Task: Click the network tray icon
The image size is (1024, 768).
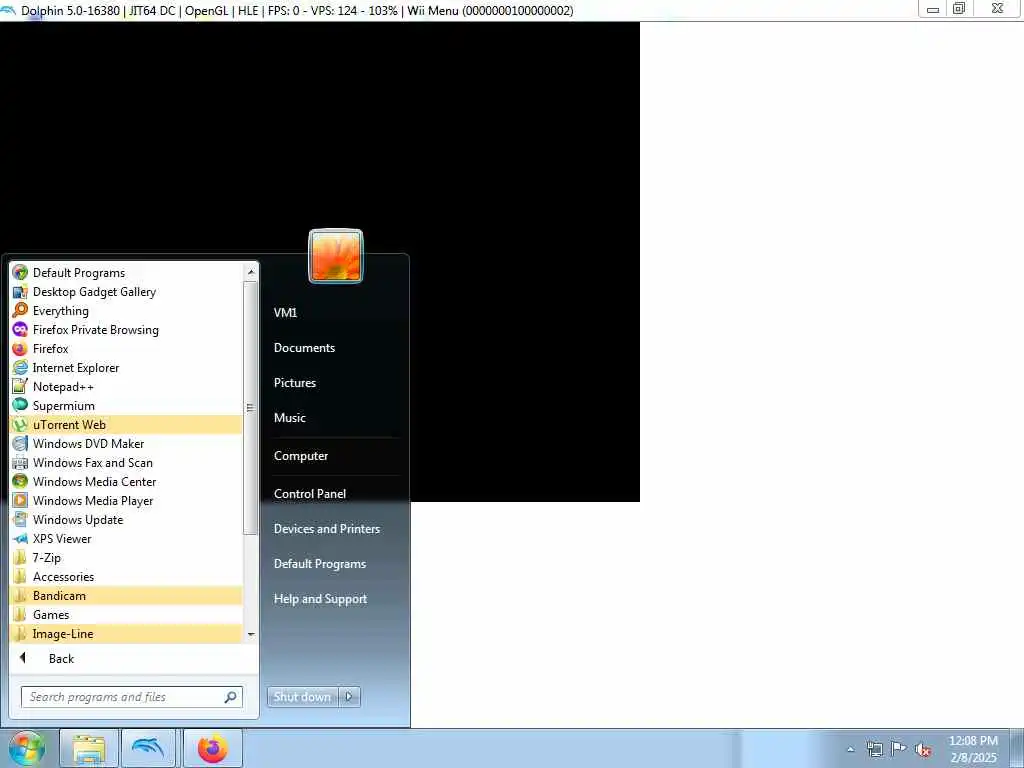Action: pyautogui.click(x=874, y=749)
